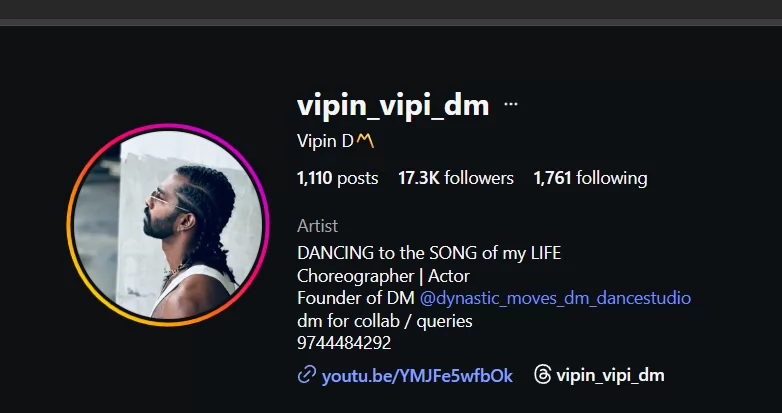Click the phone number 9744484292

click(344, 343)
